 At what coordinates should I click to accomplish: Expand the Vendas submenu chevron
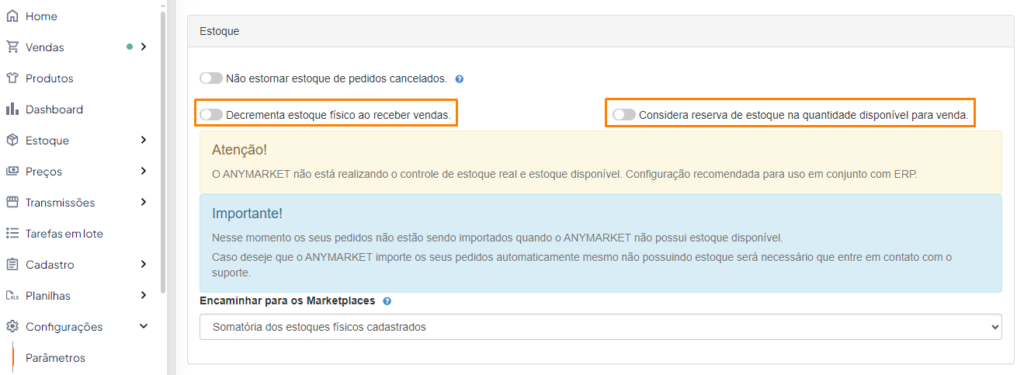[x=144, y=46]
